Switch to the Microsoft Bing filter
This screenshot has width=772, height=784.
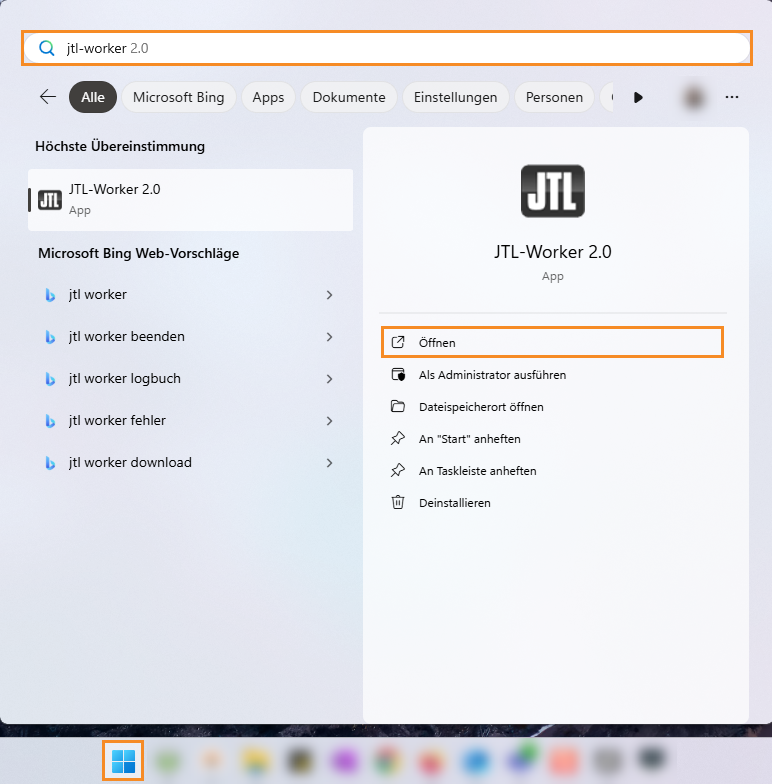179,97
